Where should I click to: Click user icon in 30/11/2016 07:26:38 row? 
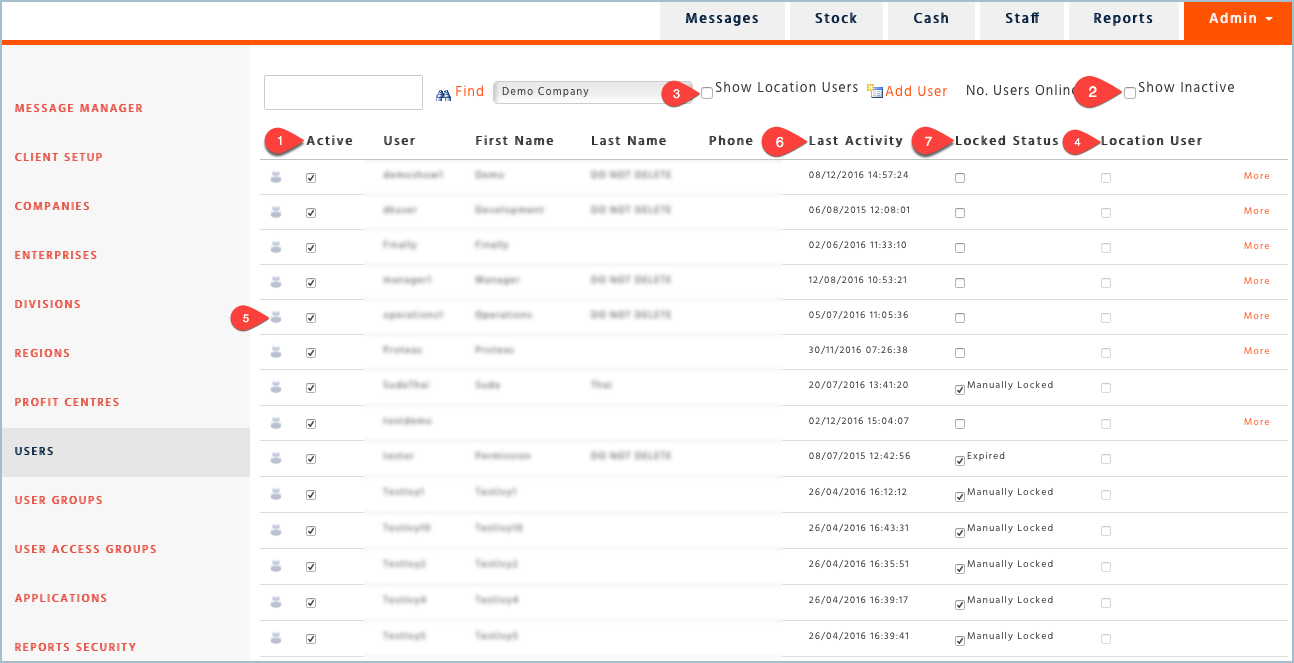276,352
